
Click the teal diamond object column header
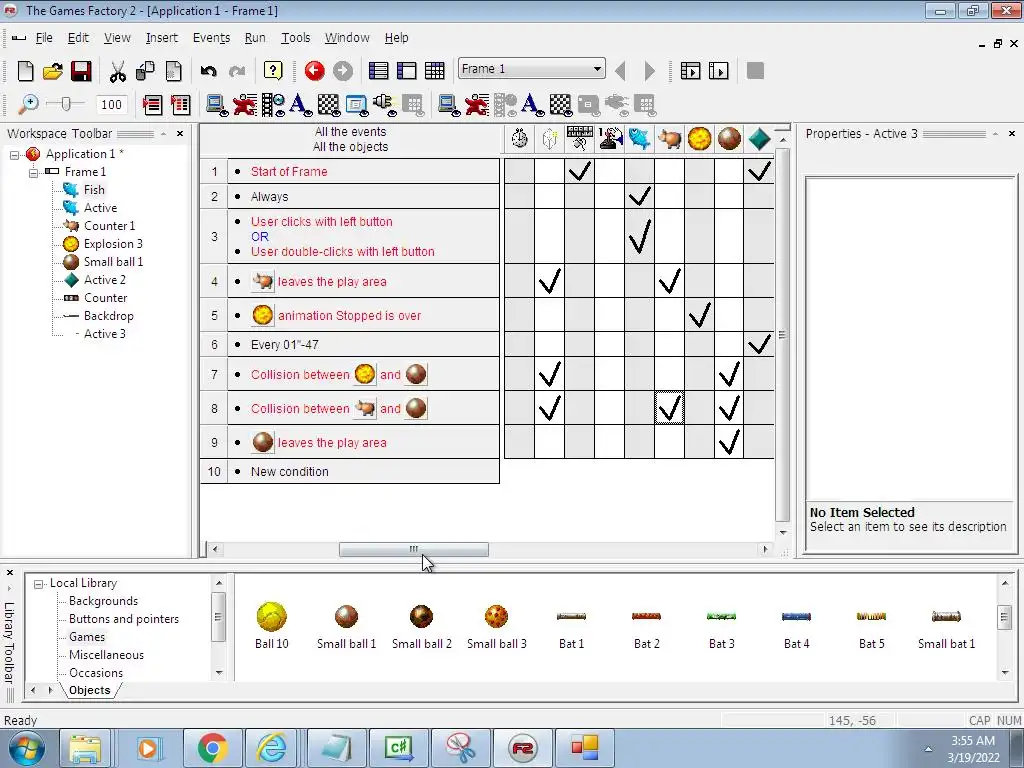[x=760, y=138]
